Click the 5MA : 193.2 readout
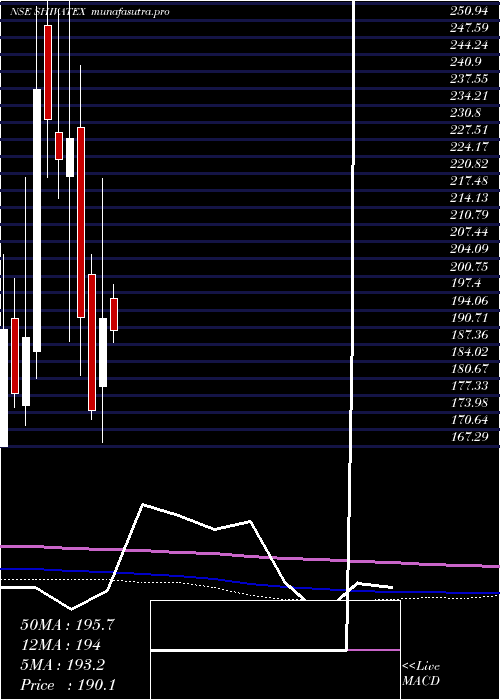 [62, 665]
